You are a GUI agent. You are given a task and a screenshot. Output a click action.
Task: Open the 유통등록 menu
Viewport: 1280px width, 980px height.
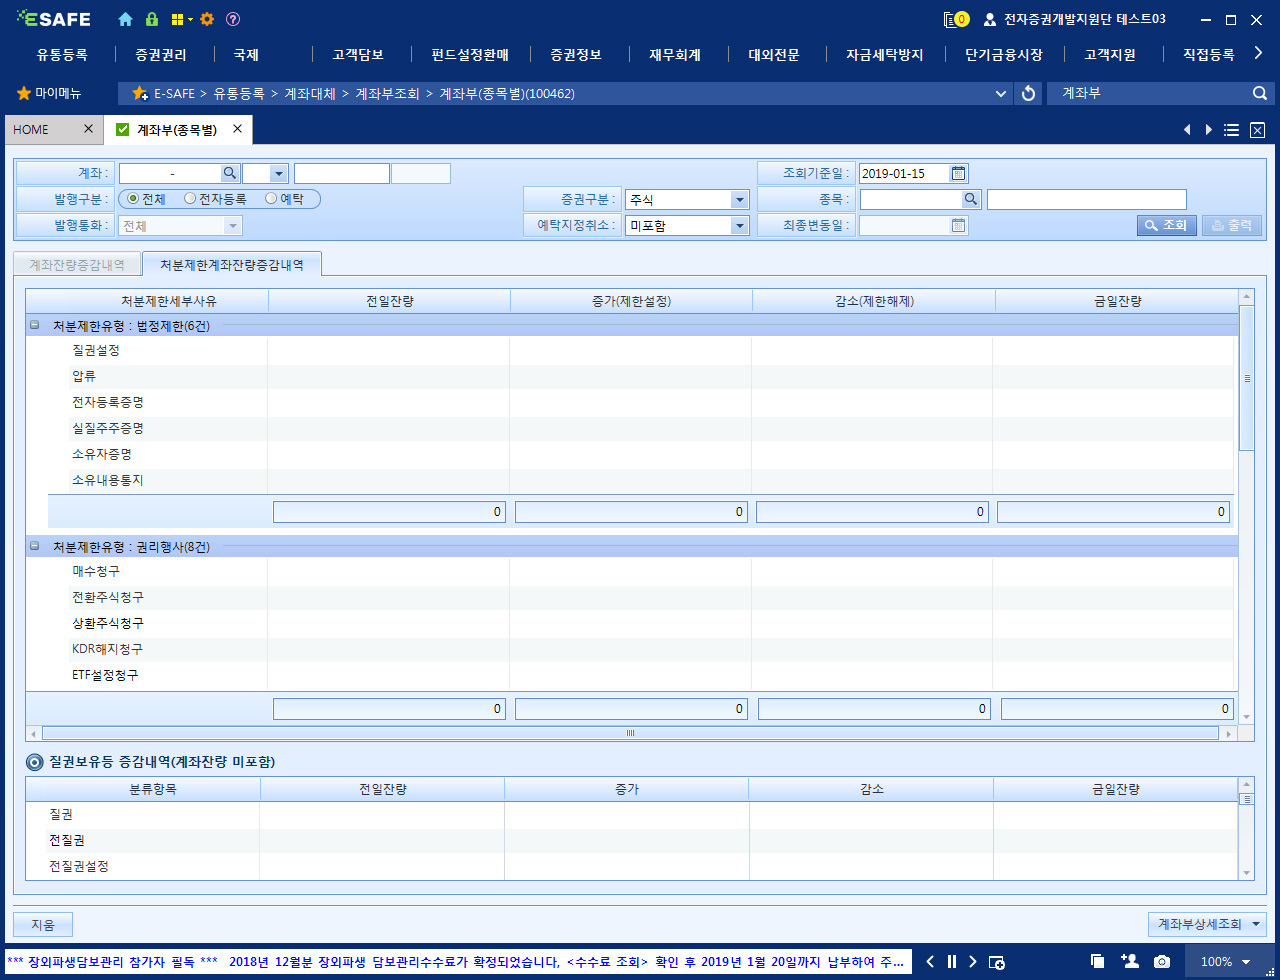point(62,55)
